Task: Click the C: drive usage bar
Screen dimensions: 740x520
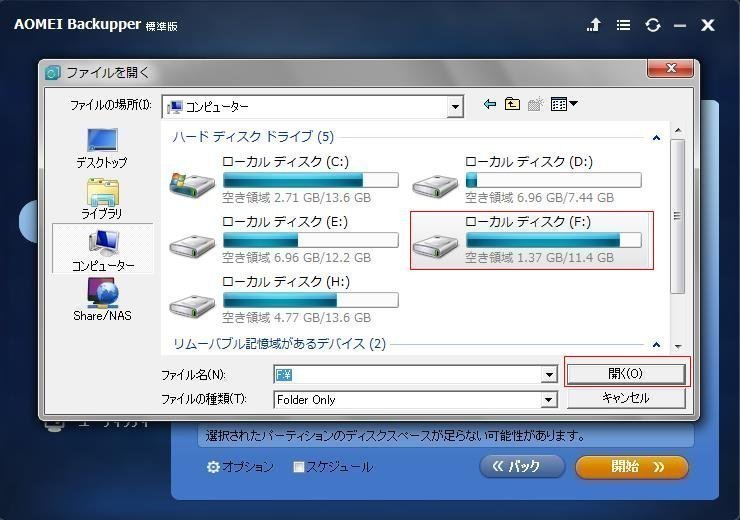Action: pyautogui.click(x=311, y=180)
